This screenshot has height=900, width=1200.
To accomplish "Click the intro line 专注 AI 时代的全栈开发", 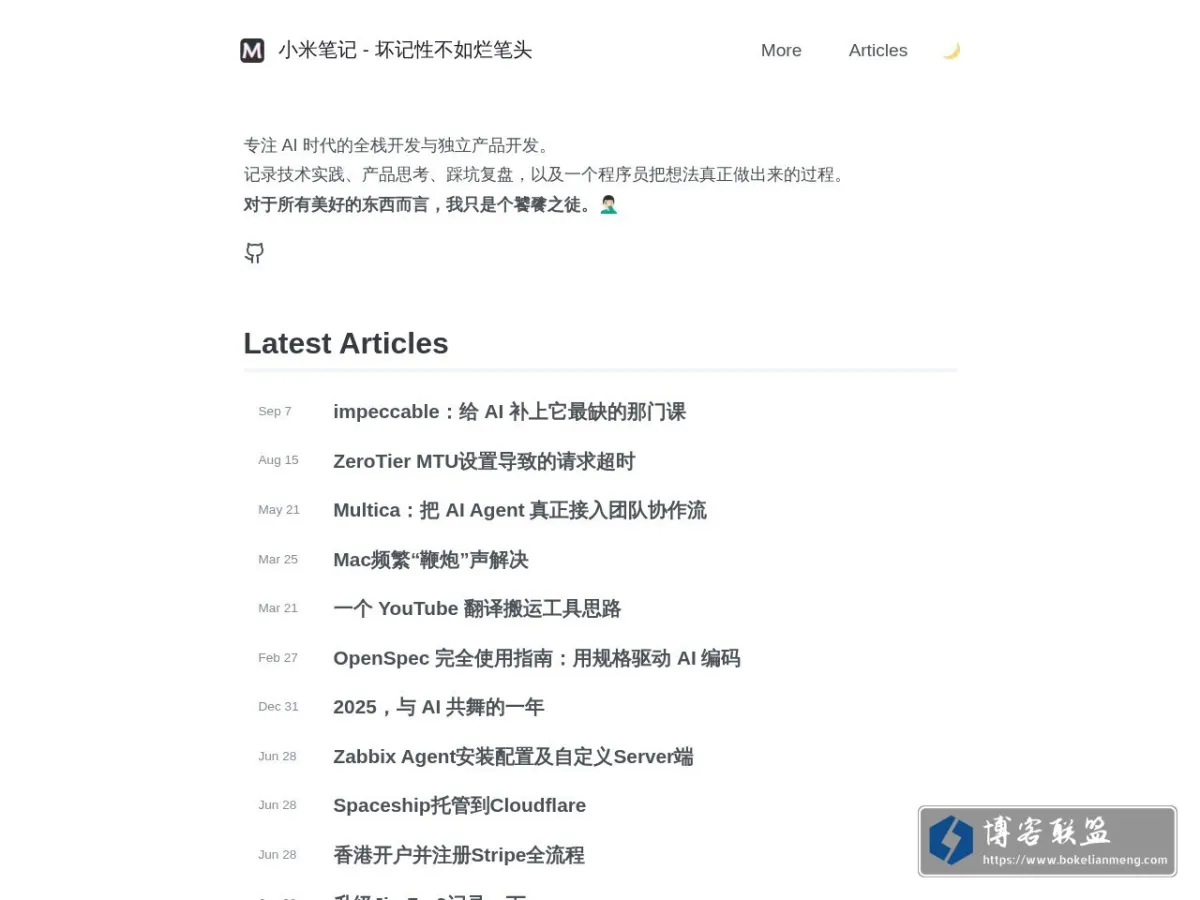I will 397,146.
